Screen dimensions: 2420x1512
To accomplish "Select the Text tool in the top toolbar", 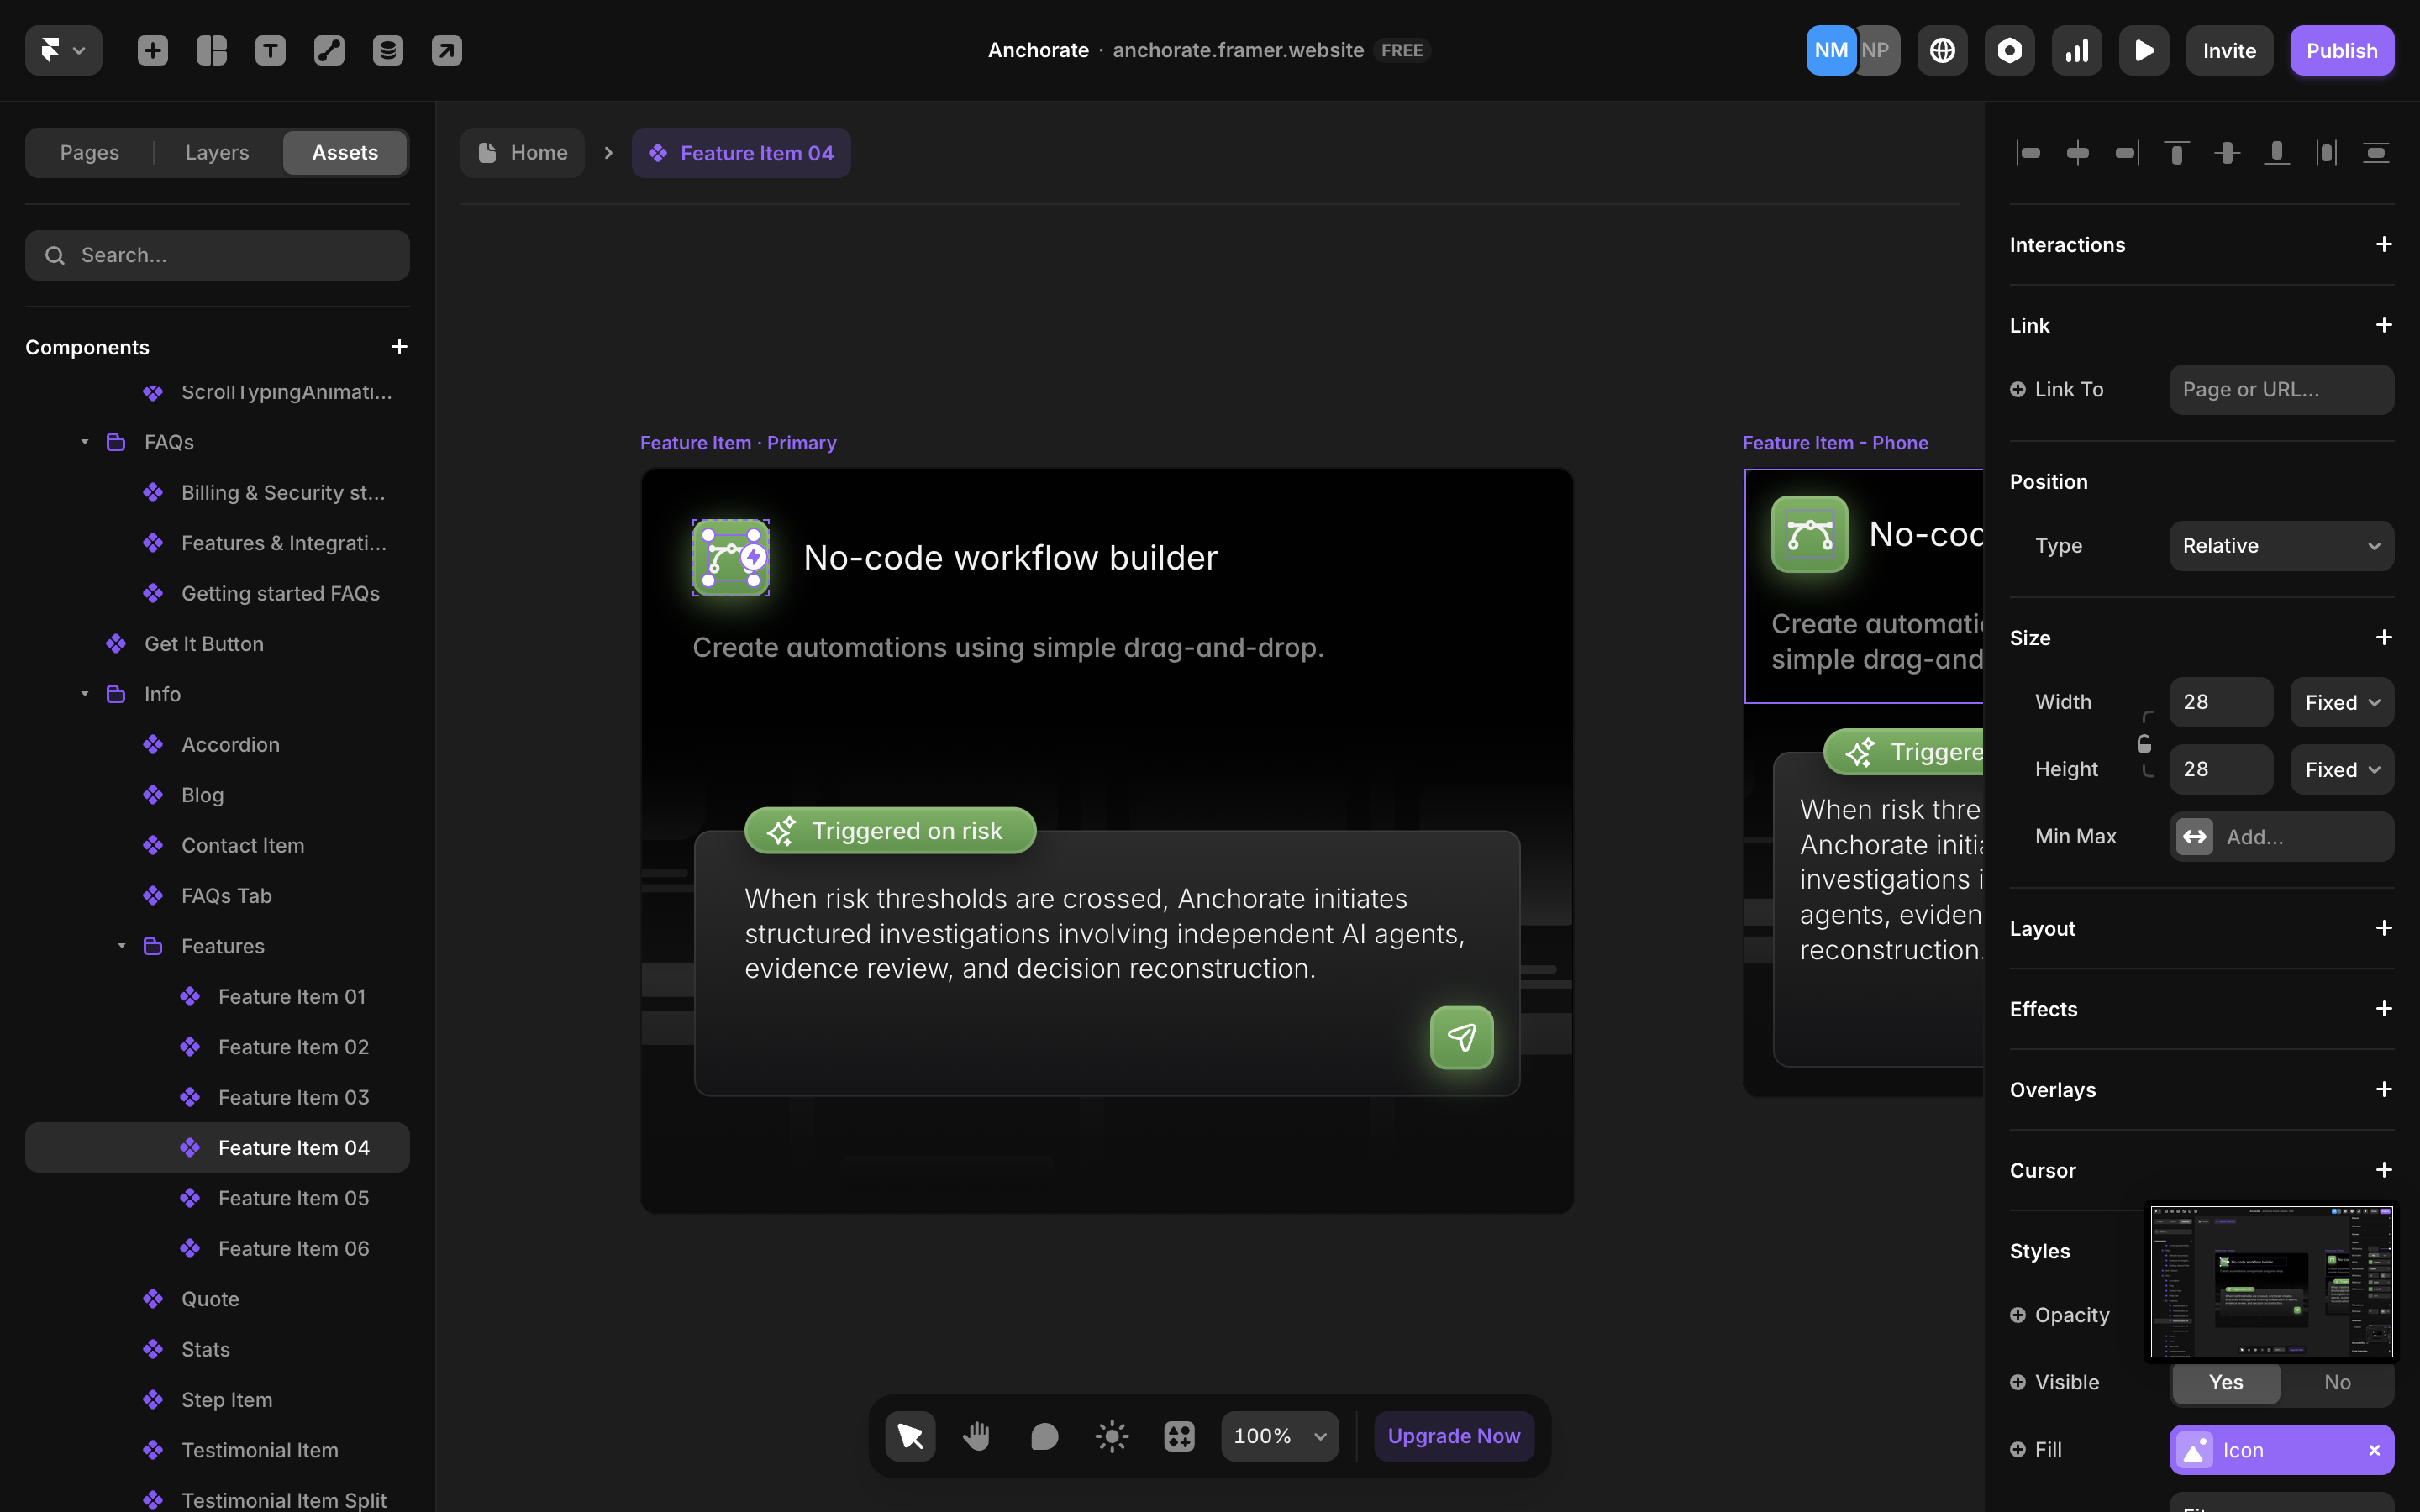I will pyautogui.click(x=270, y=50).
